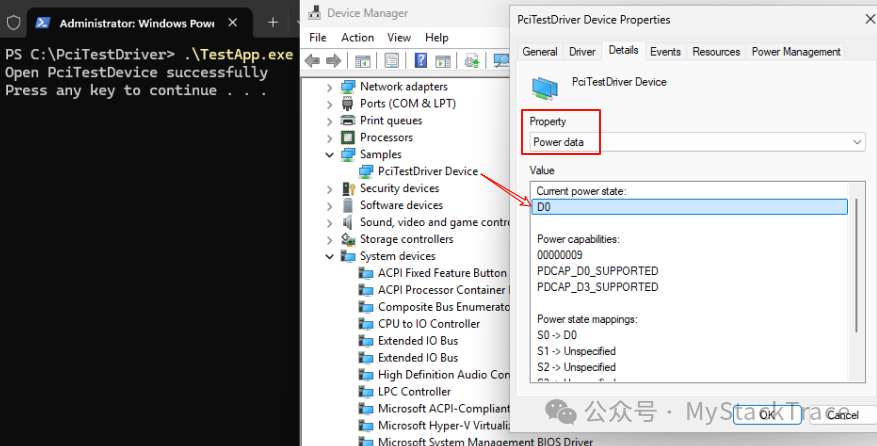The width and height of the screenshot is (877, 446).
Task: Select the CPU to IO Controller device row
Action: [x=419, y=324]
